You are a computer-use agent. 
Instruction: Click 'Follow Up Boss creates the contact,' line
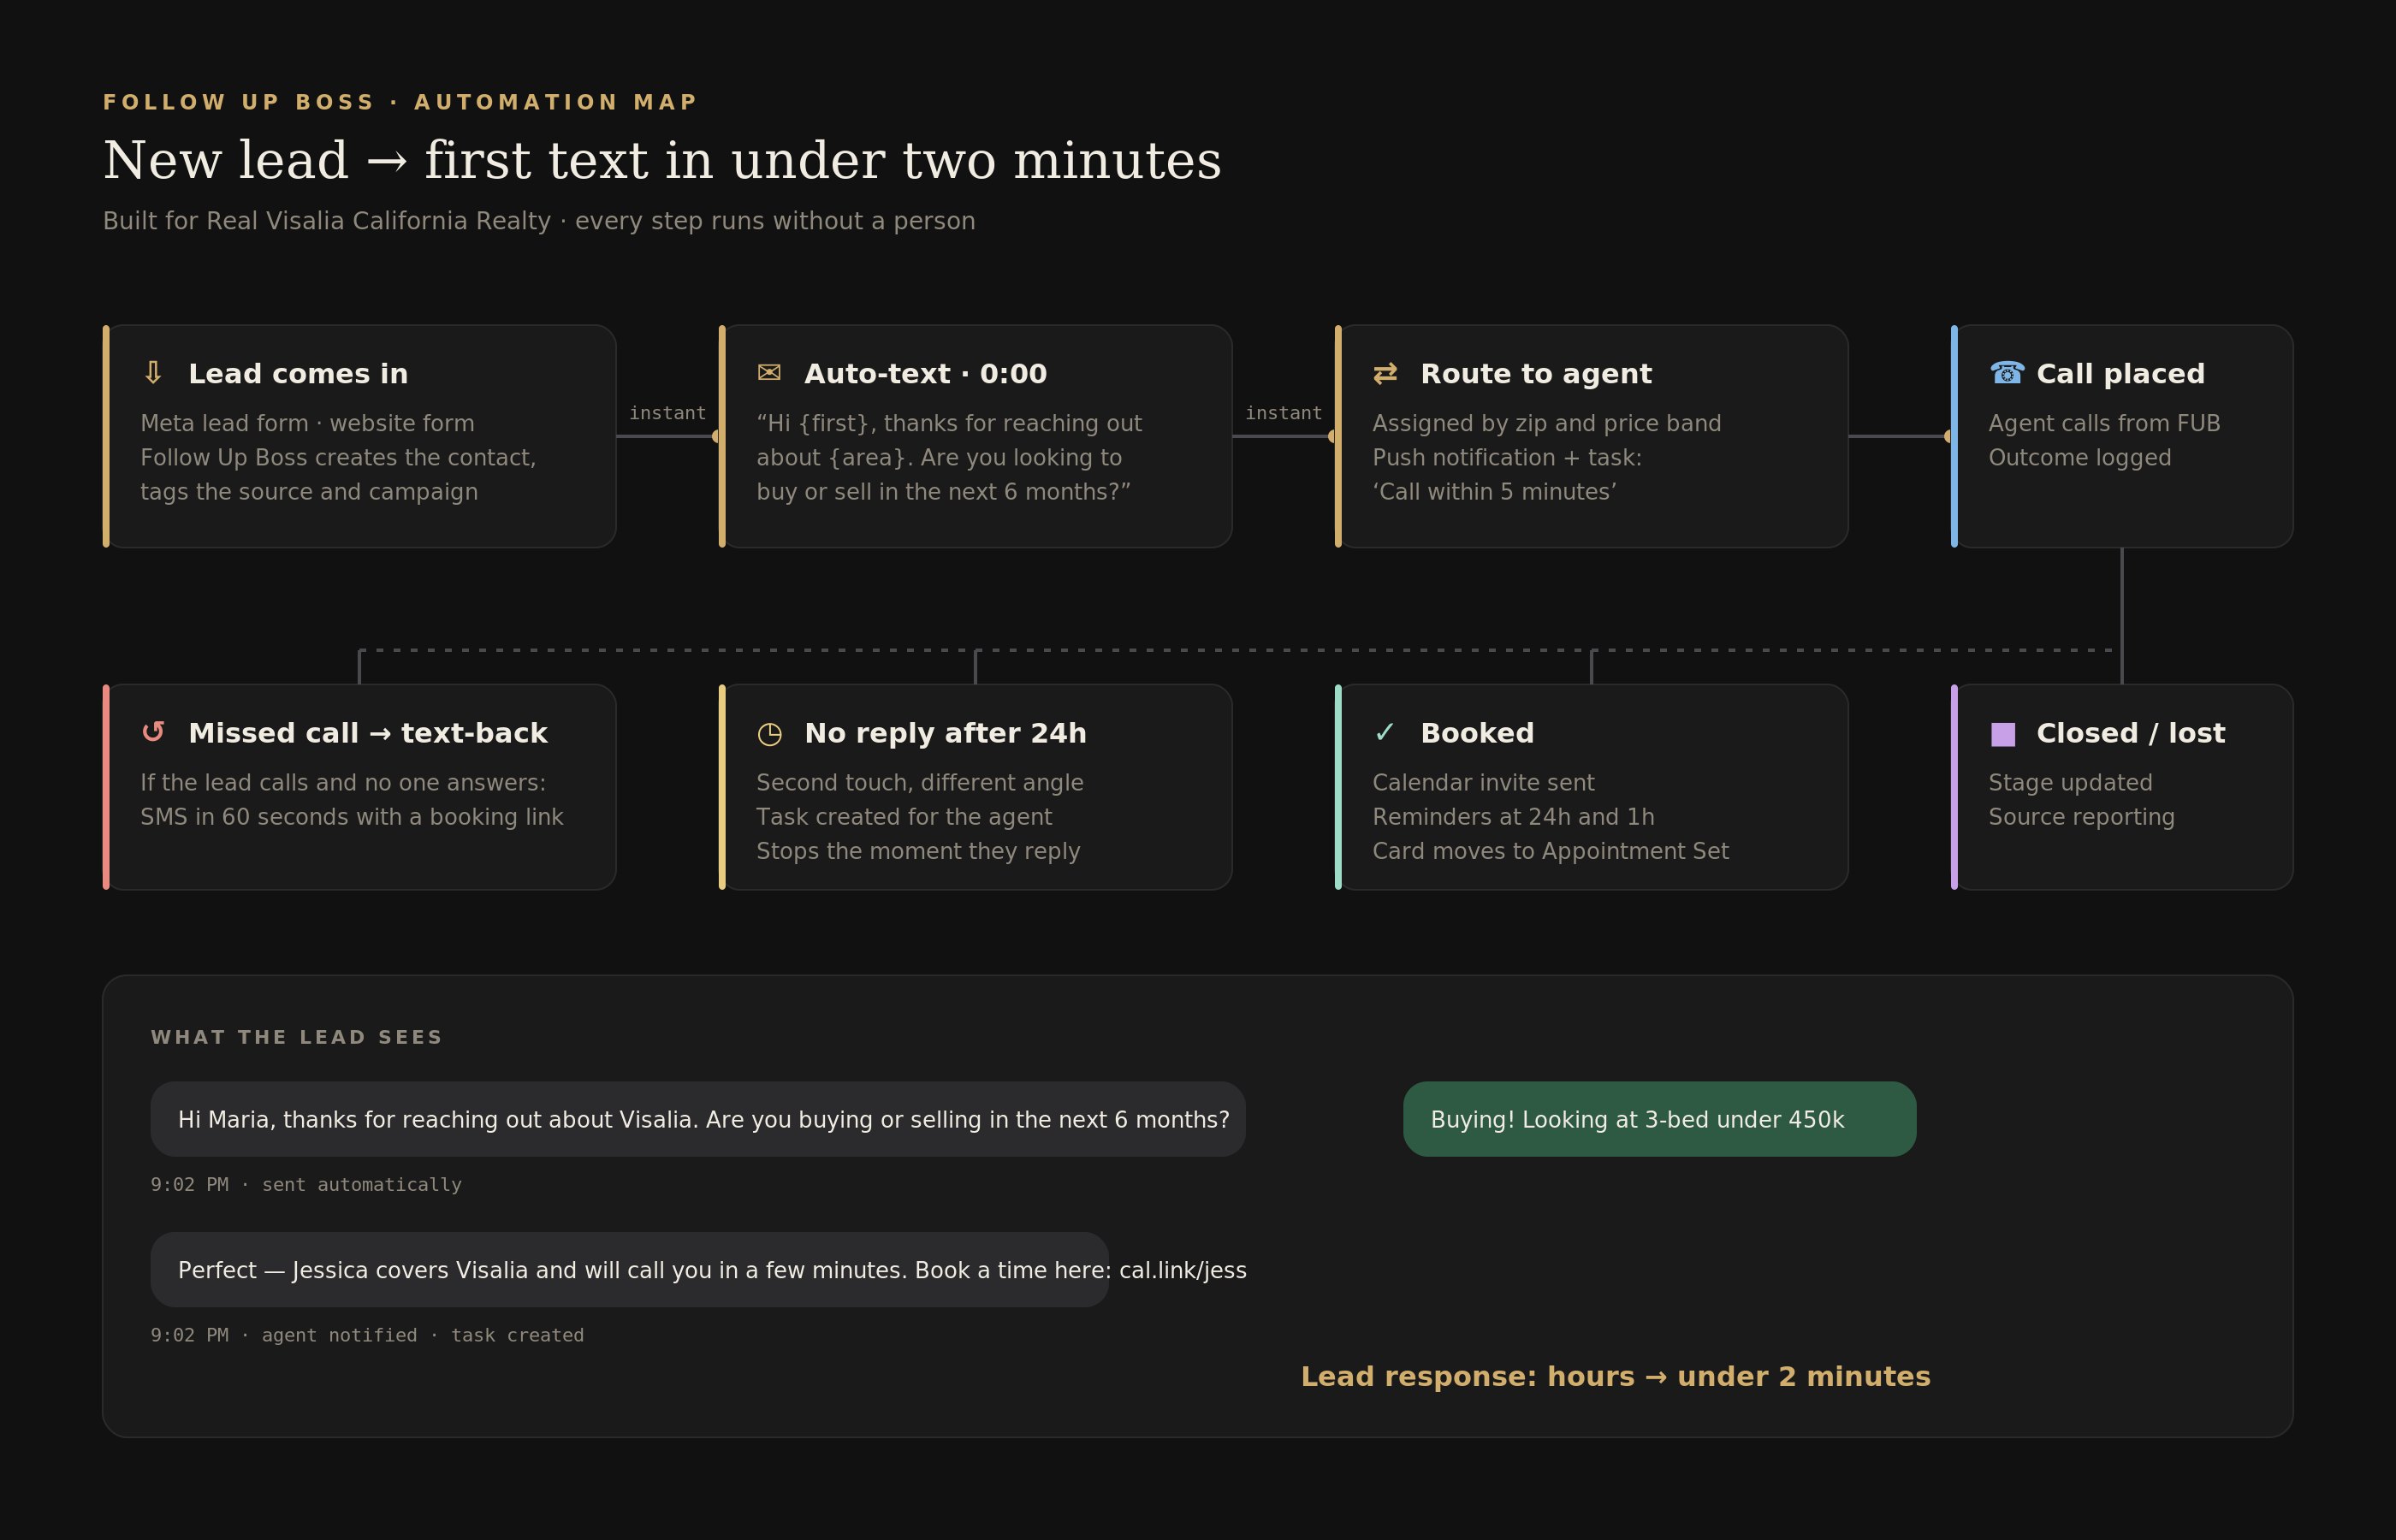[x=338, y=457]
